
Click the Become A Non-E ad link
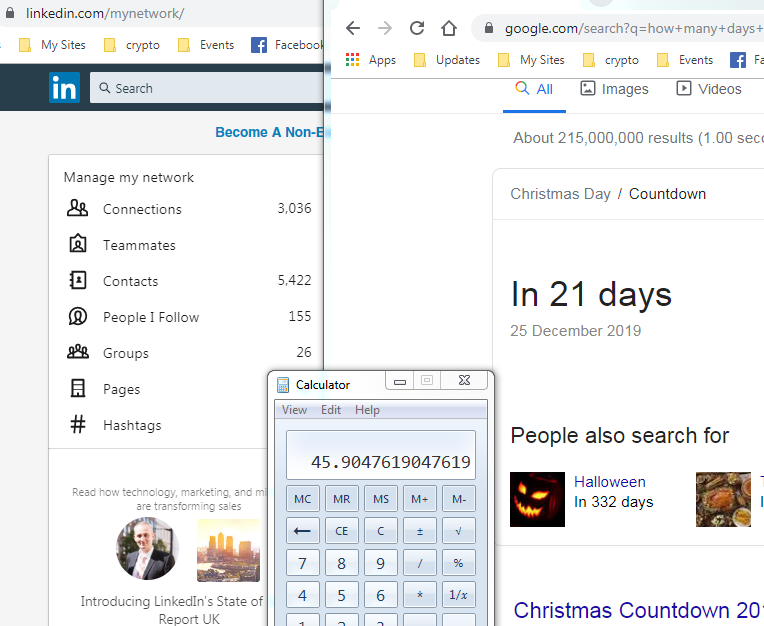[269, 132]
